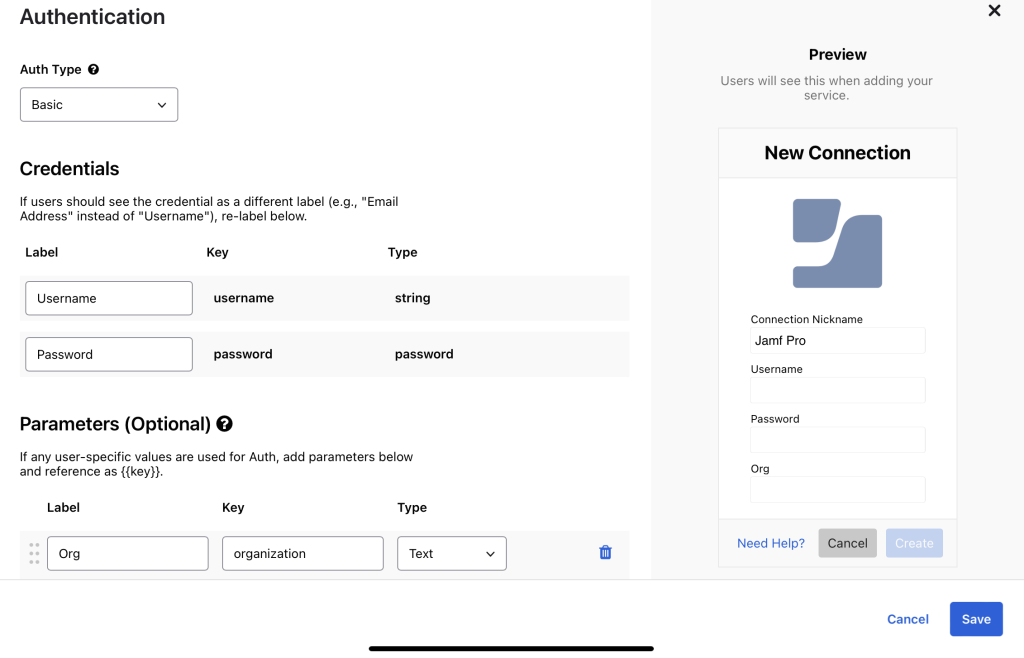Image resolution: width=1024 pixels, height=658 pixels.
Task: Click the blue Cancel link at bottom
Action: tap(908, 619)
